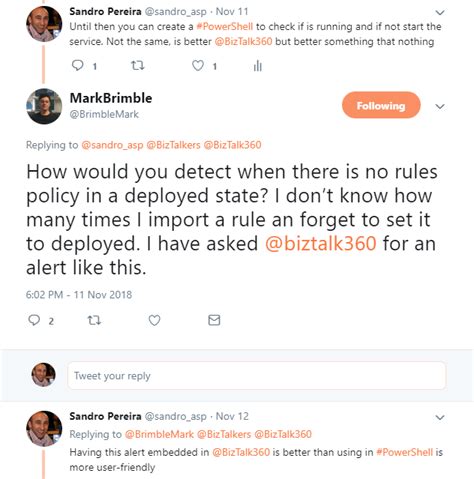Toggle the Following button for MarkBrimble
The image size is (474, 479).
[x=381, y=105]
